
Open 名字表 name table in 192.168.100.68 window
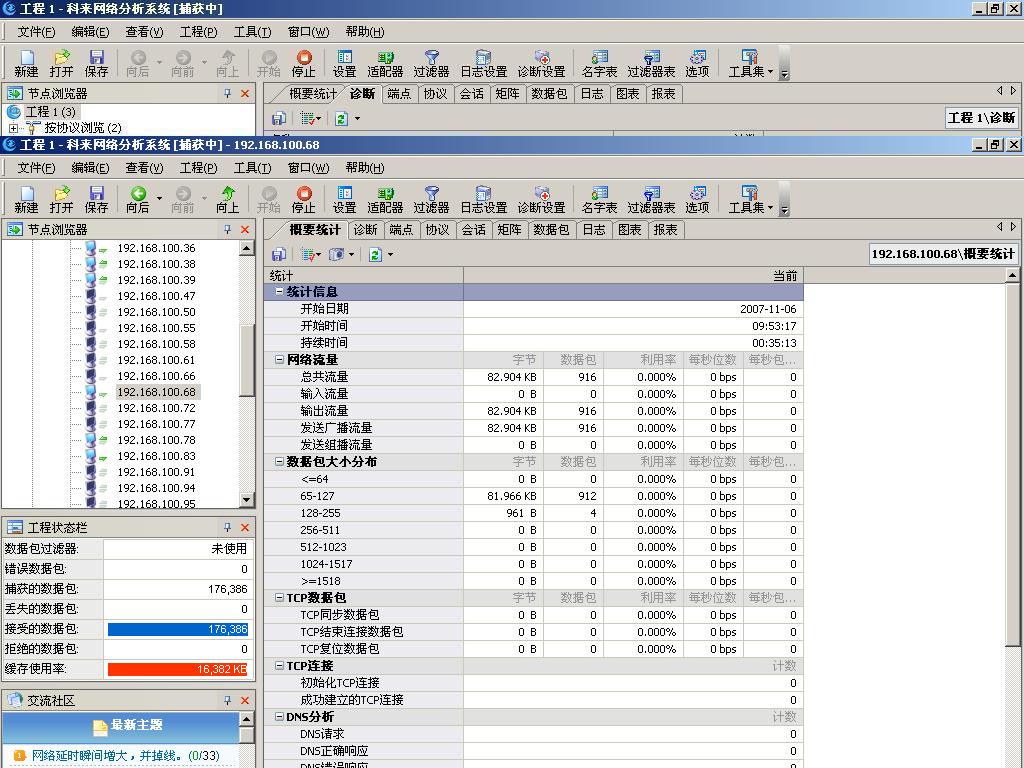599,199
